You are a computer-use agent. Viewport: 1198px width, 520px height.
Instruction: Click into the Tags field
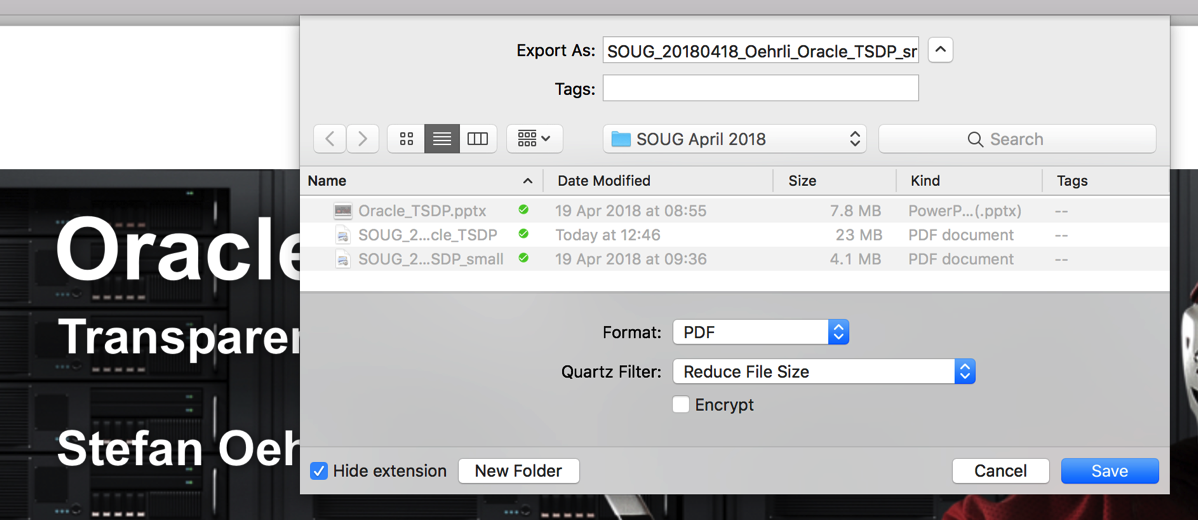[x=760, y=89]
